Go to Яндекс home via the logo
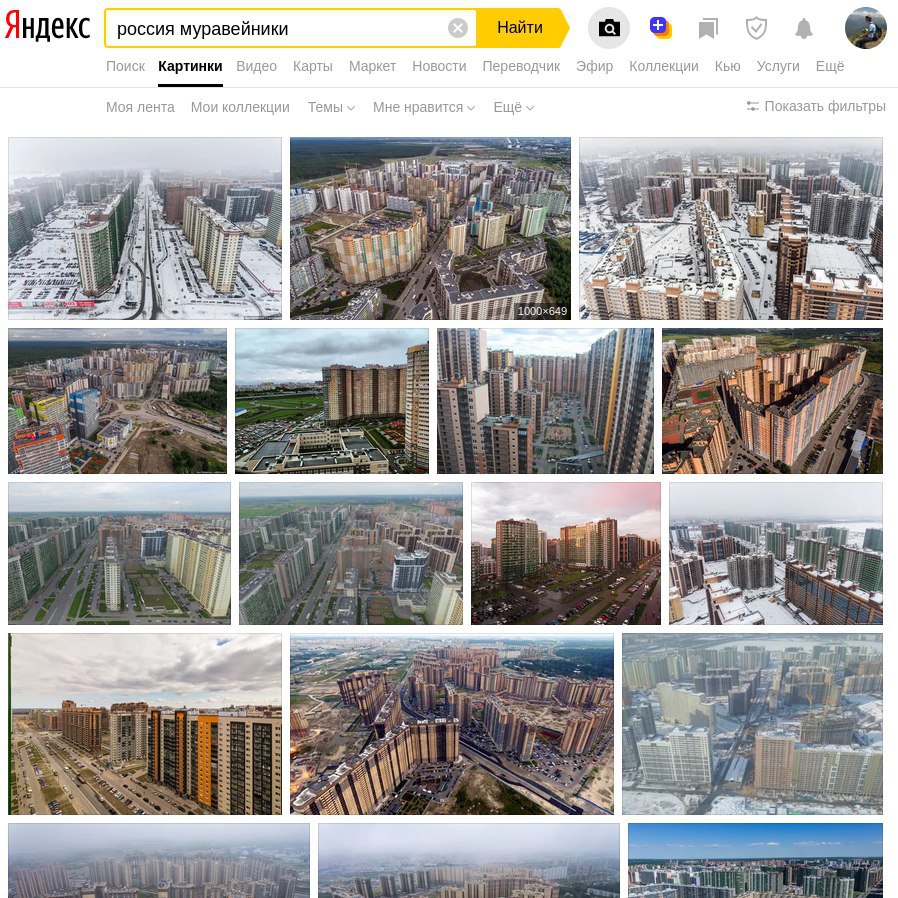898x898 pixels. click(x=48, y=26)
